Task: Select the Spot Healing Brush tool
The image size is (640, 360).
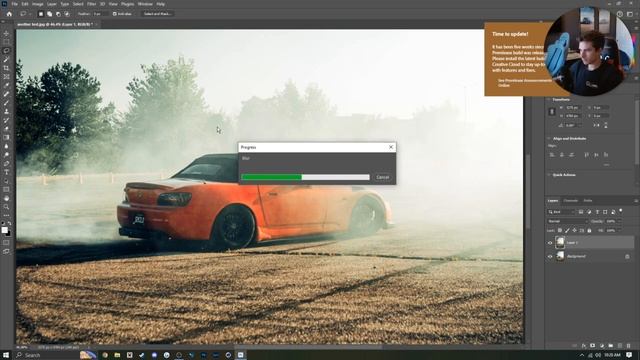Action: tap(6, 94)
